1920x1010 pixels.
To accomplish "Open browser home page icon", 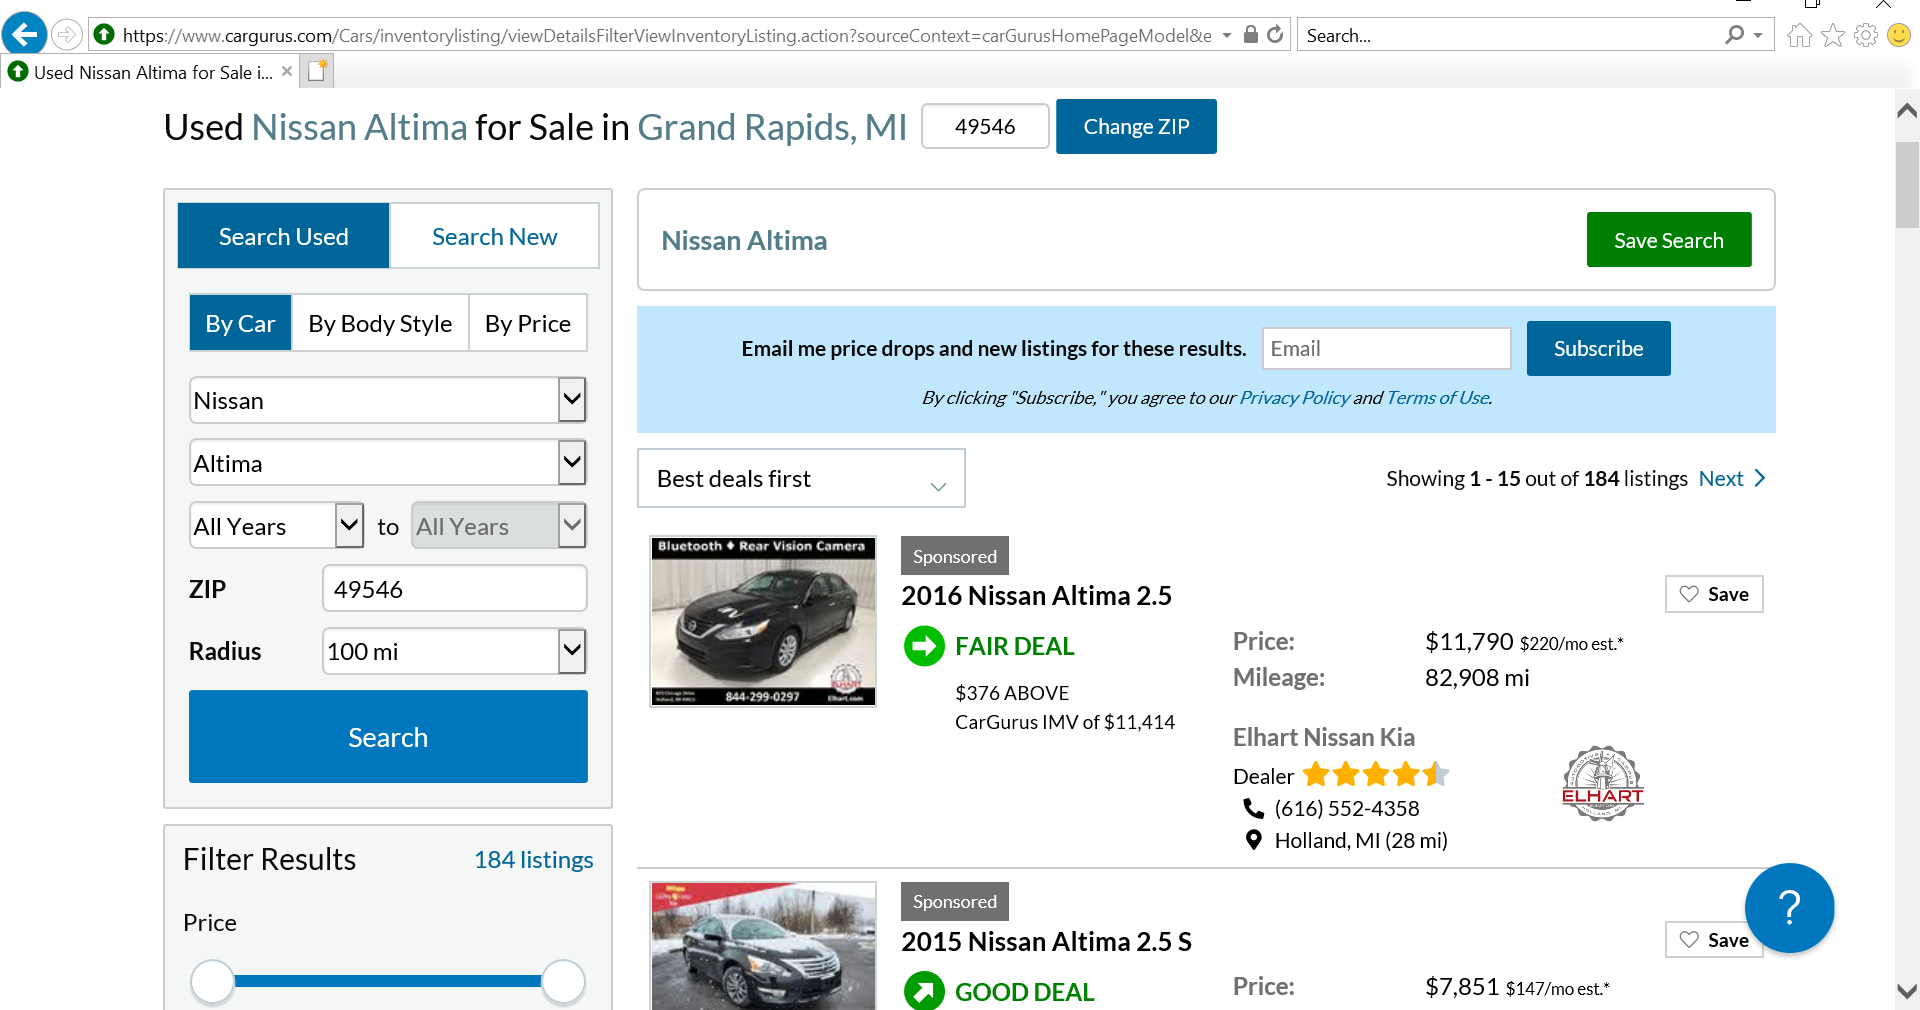I will 1799,36.
